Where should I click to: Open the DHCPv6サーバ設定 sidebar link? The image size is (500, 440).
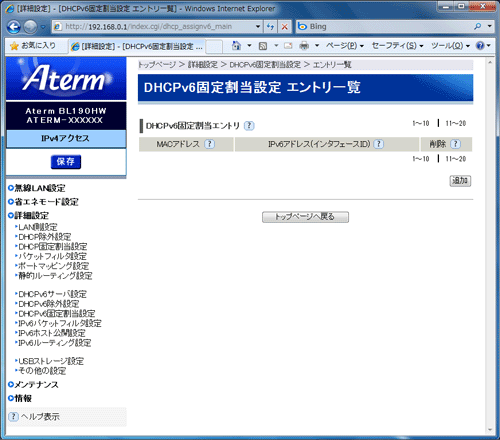(x=52, y=294)
